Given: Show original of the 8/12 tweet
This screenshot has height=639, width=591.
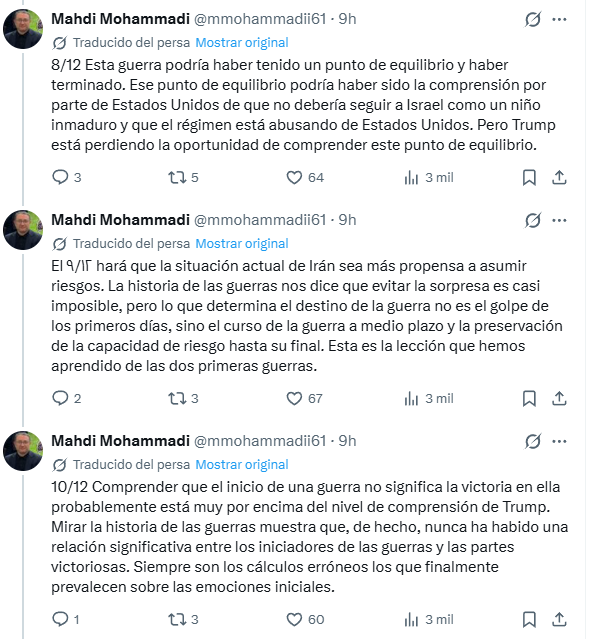Looking at the screenshot, I should [242, 42].
